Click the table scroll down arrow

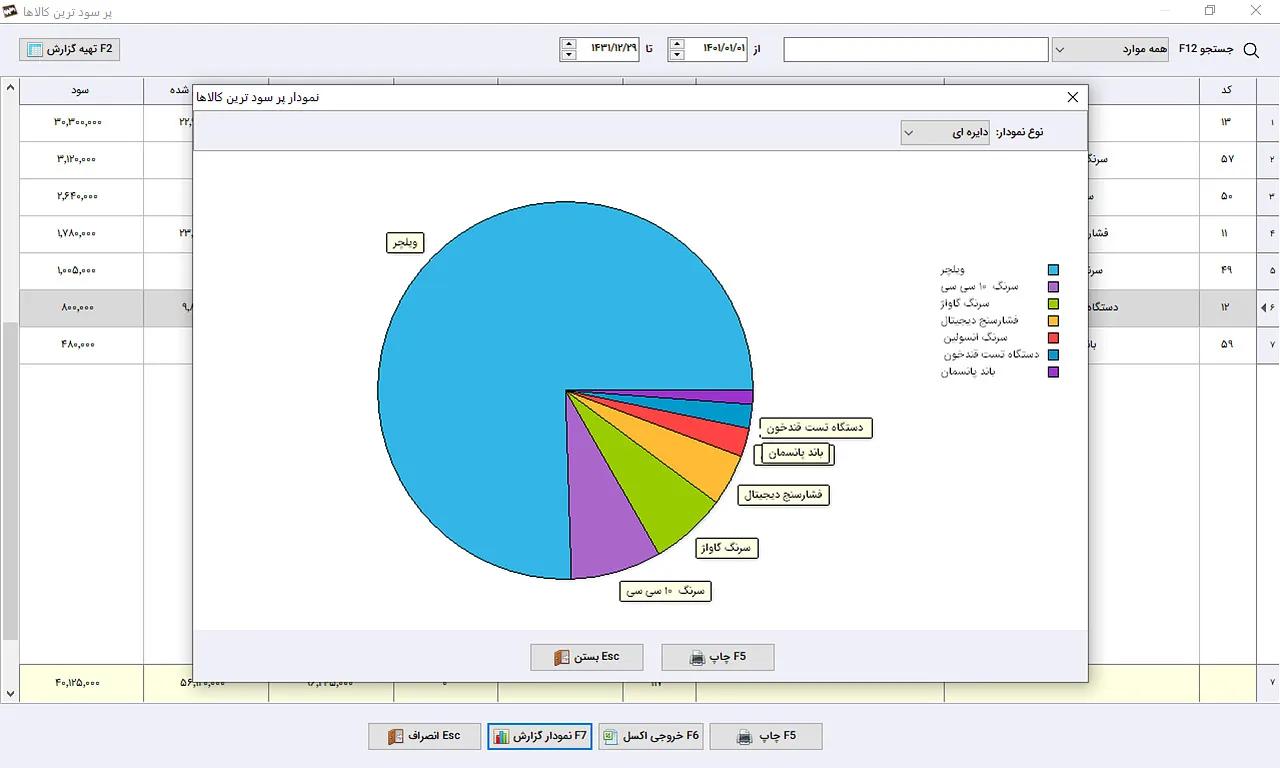coord(10,693)
